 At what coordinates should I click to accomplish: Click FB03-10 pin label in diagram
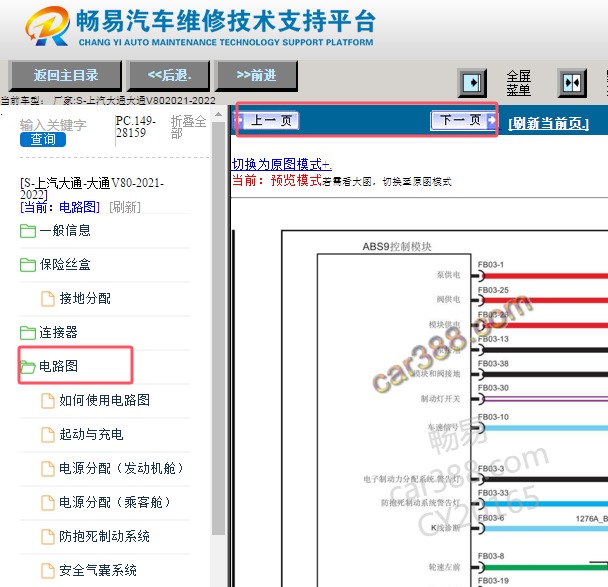click(x=493, y=417)
